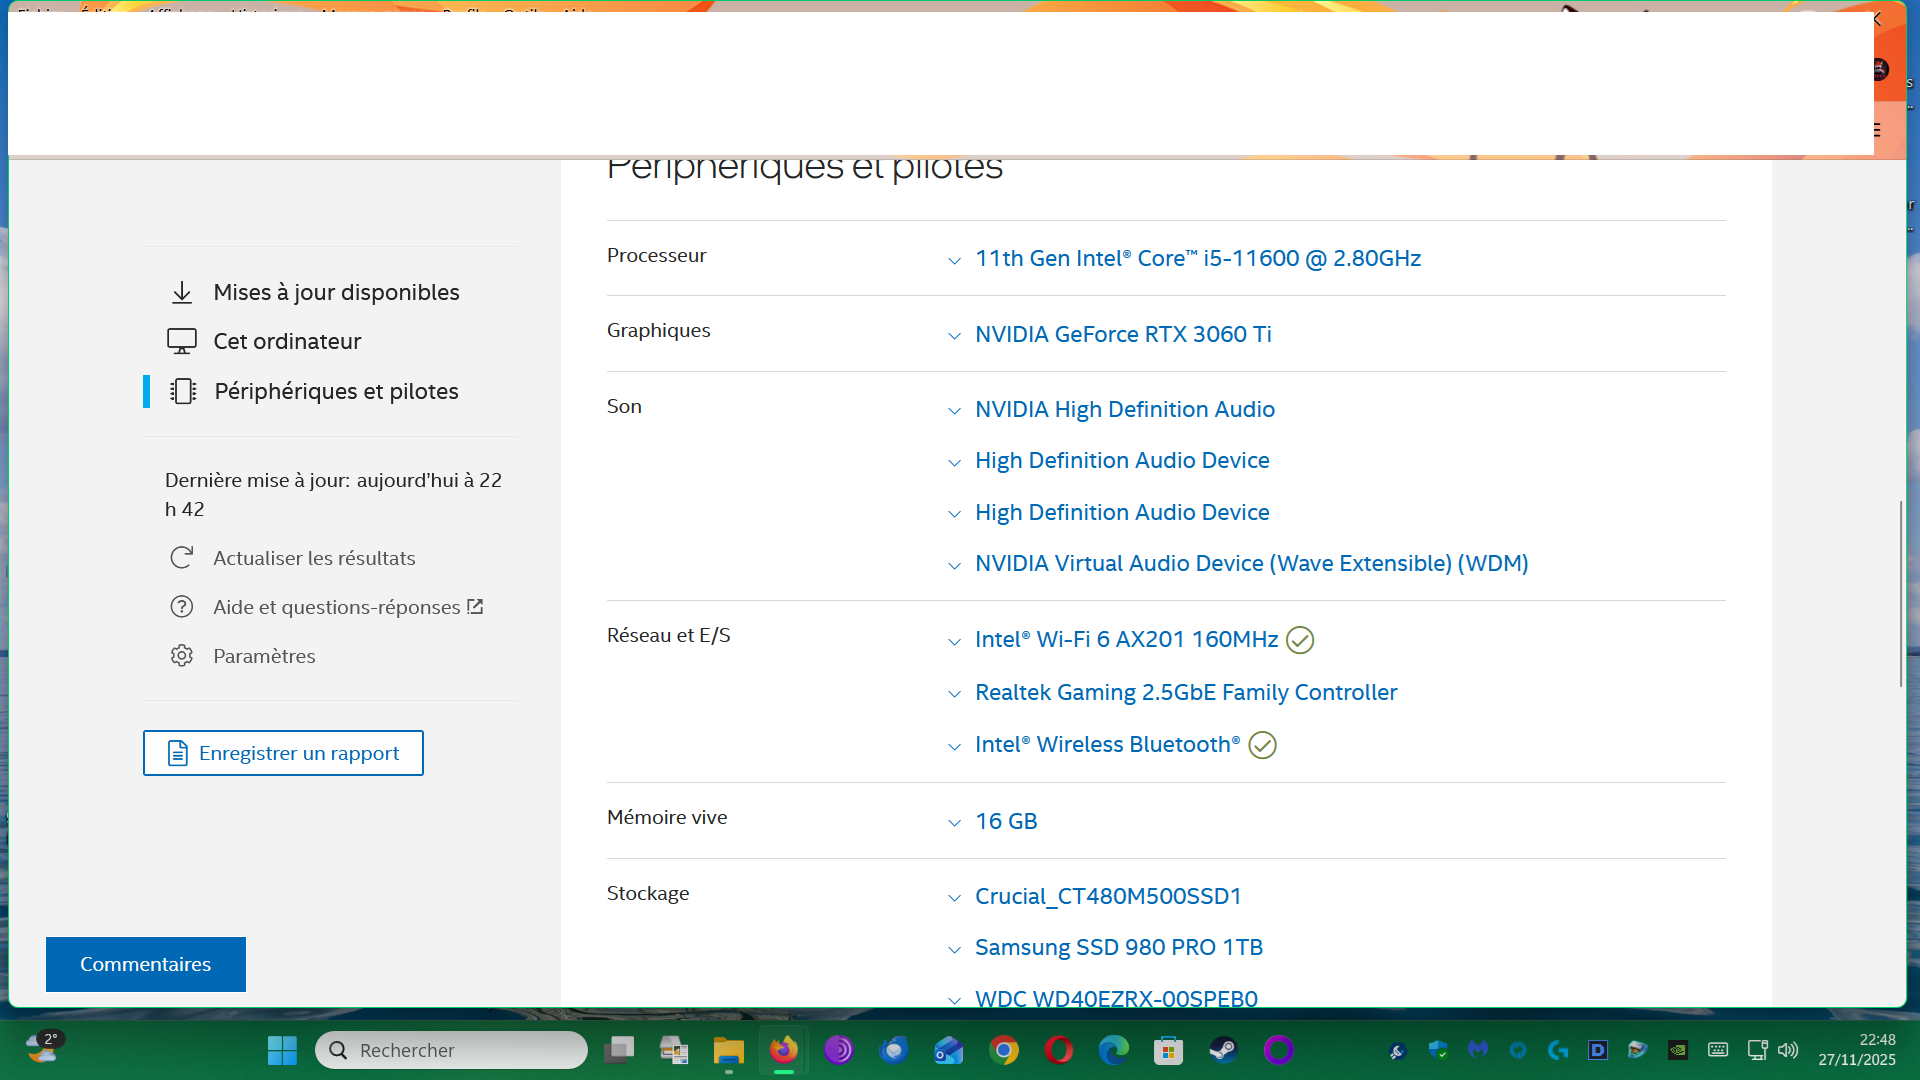The width and height of the screenshot is (1920, 1080).
Task: Click the Rechercher taskbar search field
Action: coord(452,1050)
